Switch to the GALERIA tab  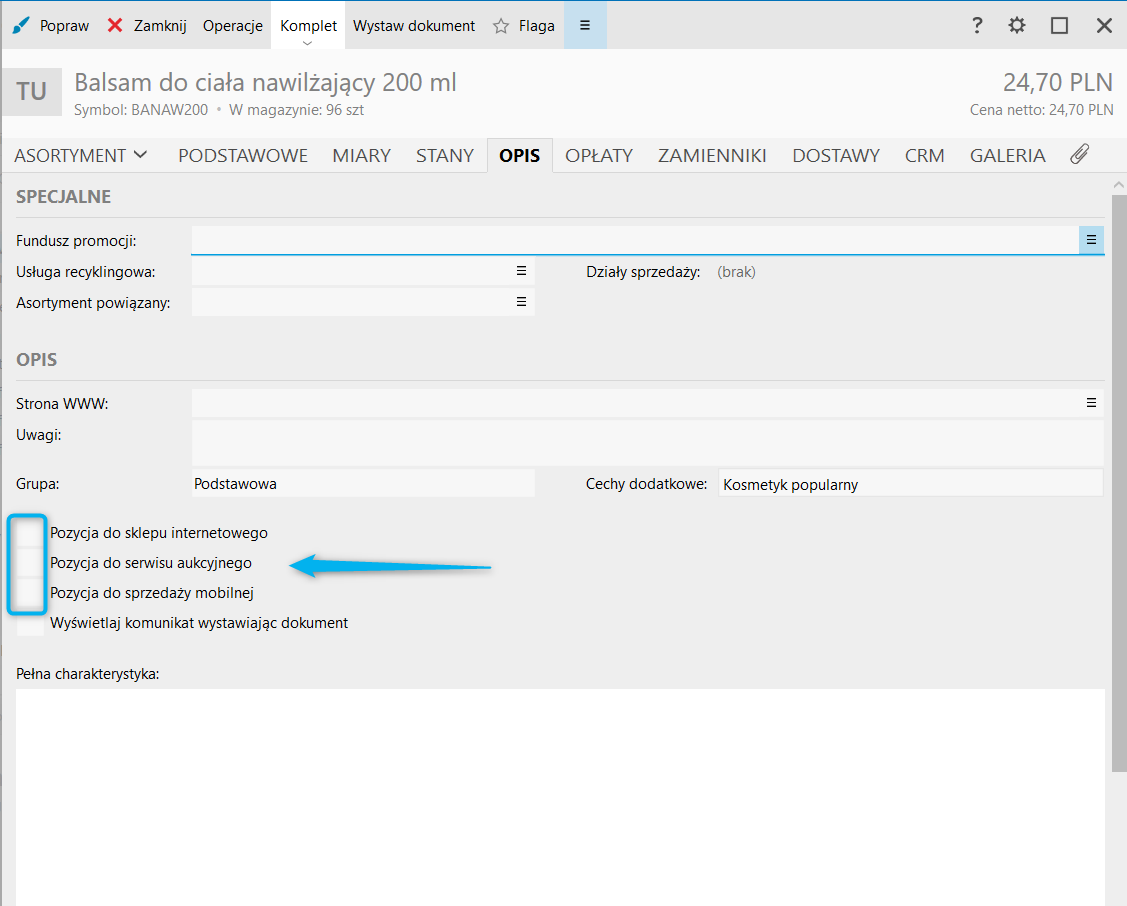coord(1007,155)
